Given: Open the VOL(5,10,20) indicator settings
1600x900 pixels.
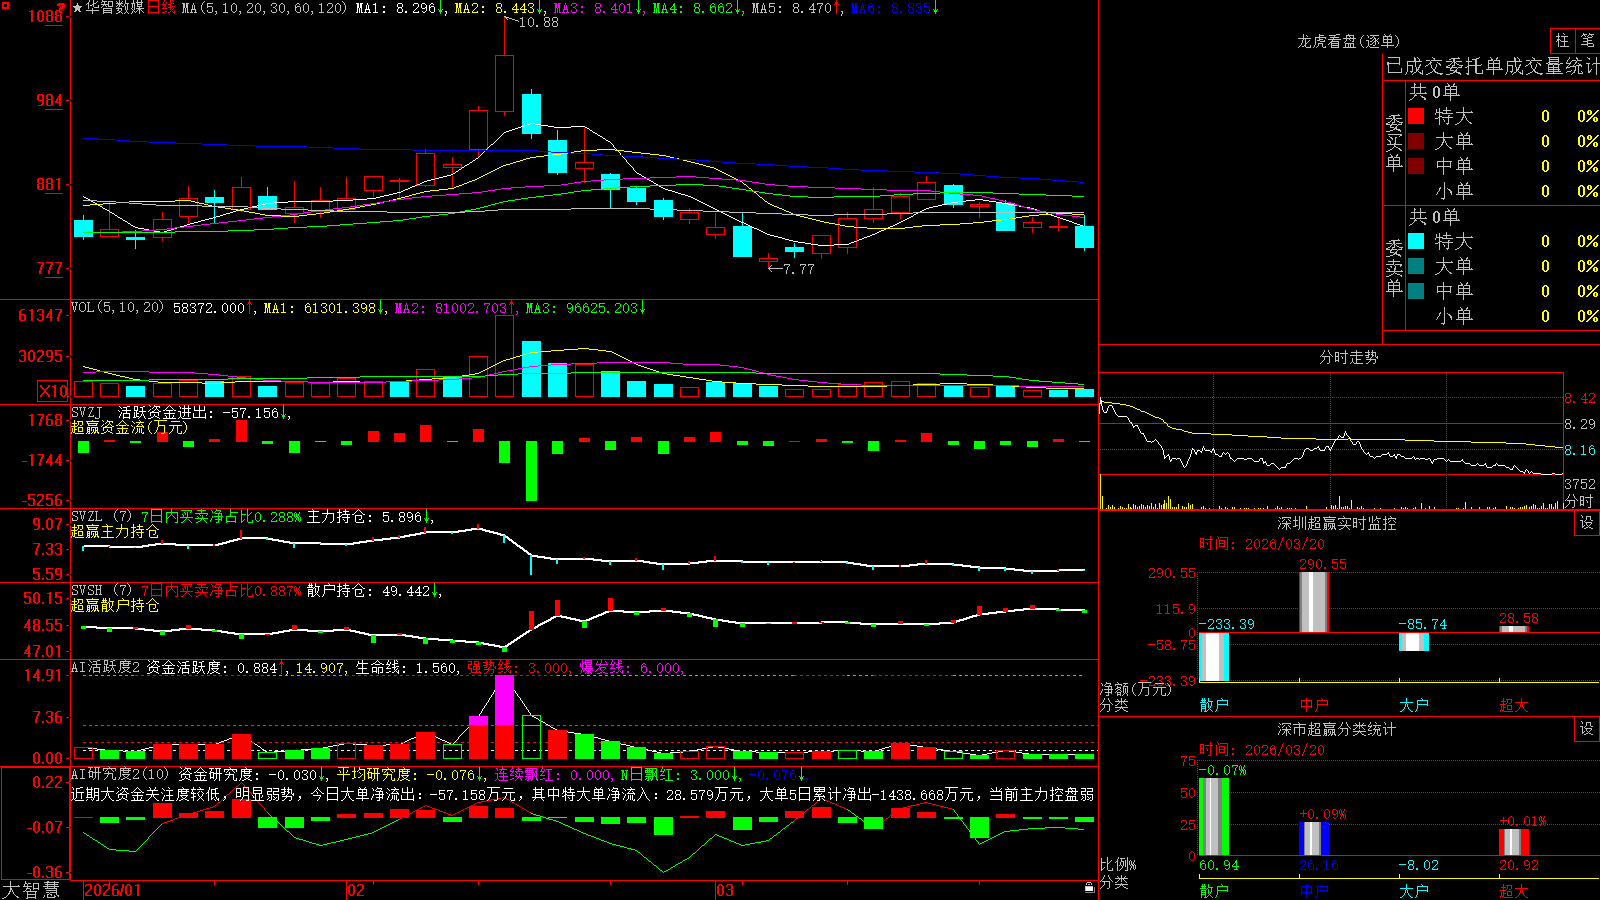Looking at the screenshot, I should coord(117,307).
